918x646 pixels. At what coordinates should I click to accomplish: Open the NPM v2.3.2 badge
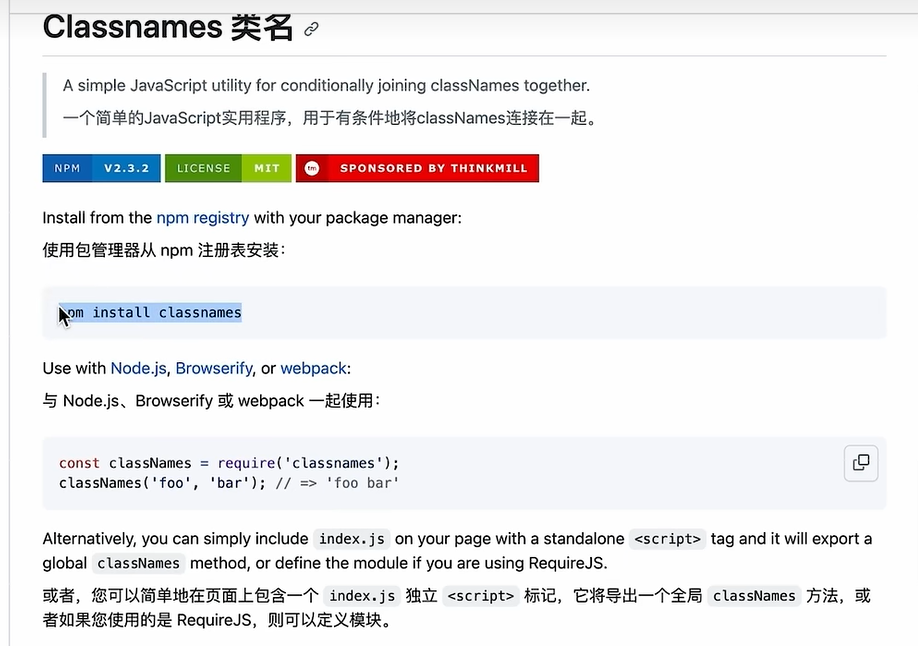click(x=101, y=168)
